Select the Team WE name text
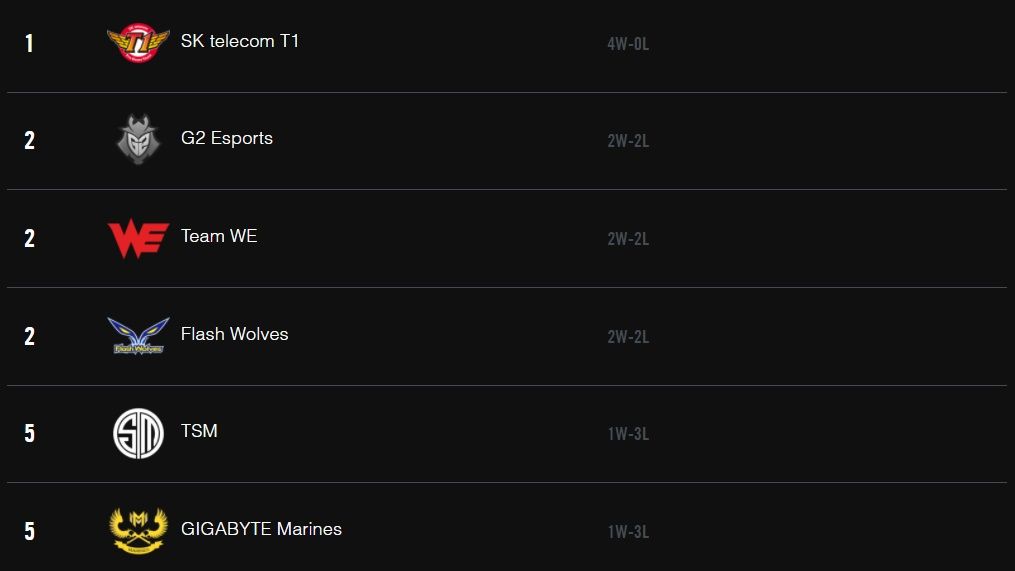 219,236
